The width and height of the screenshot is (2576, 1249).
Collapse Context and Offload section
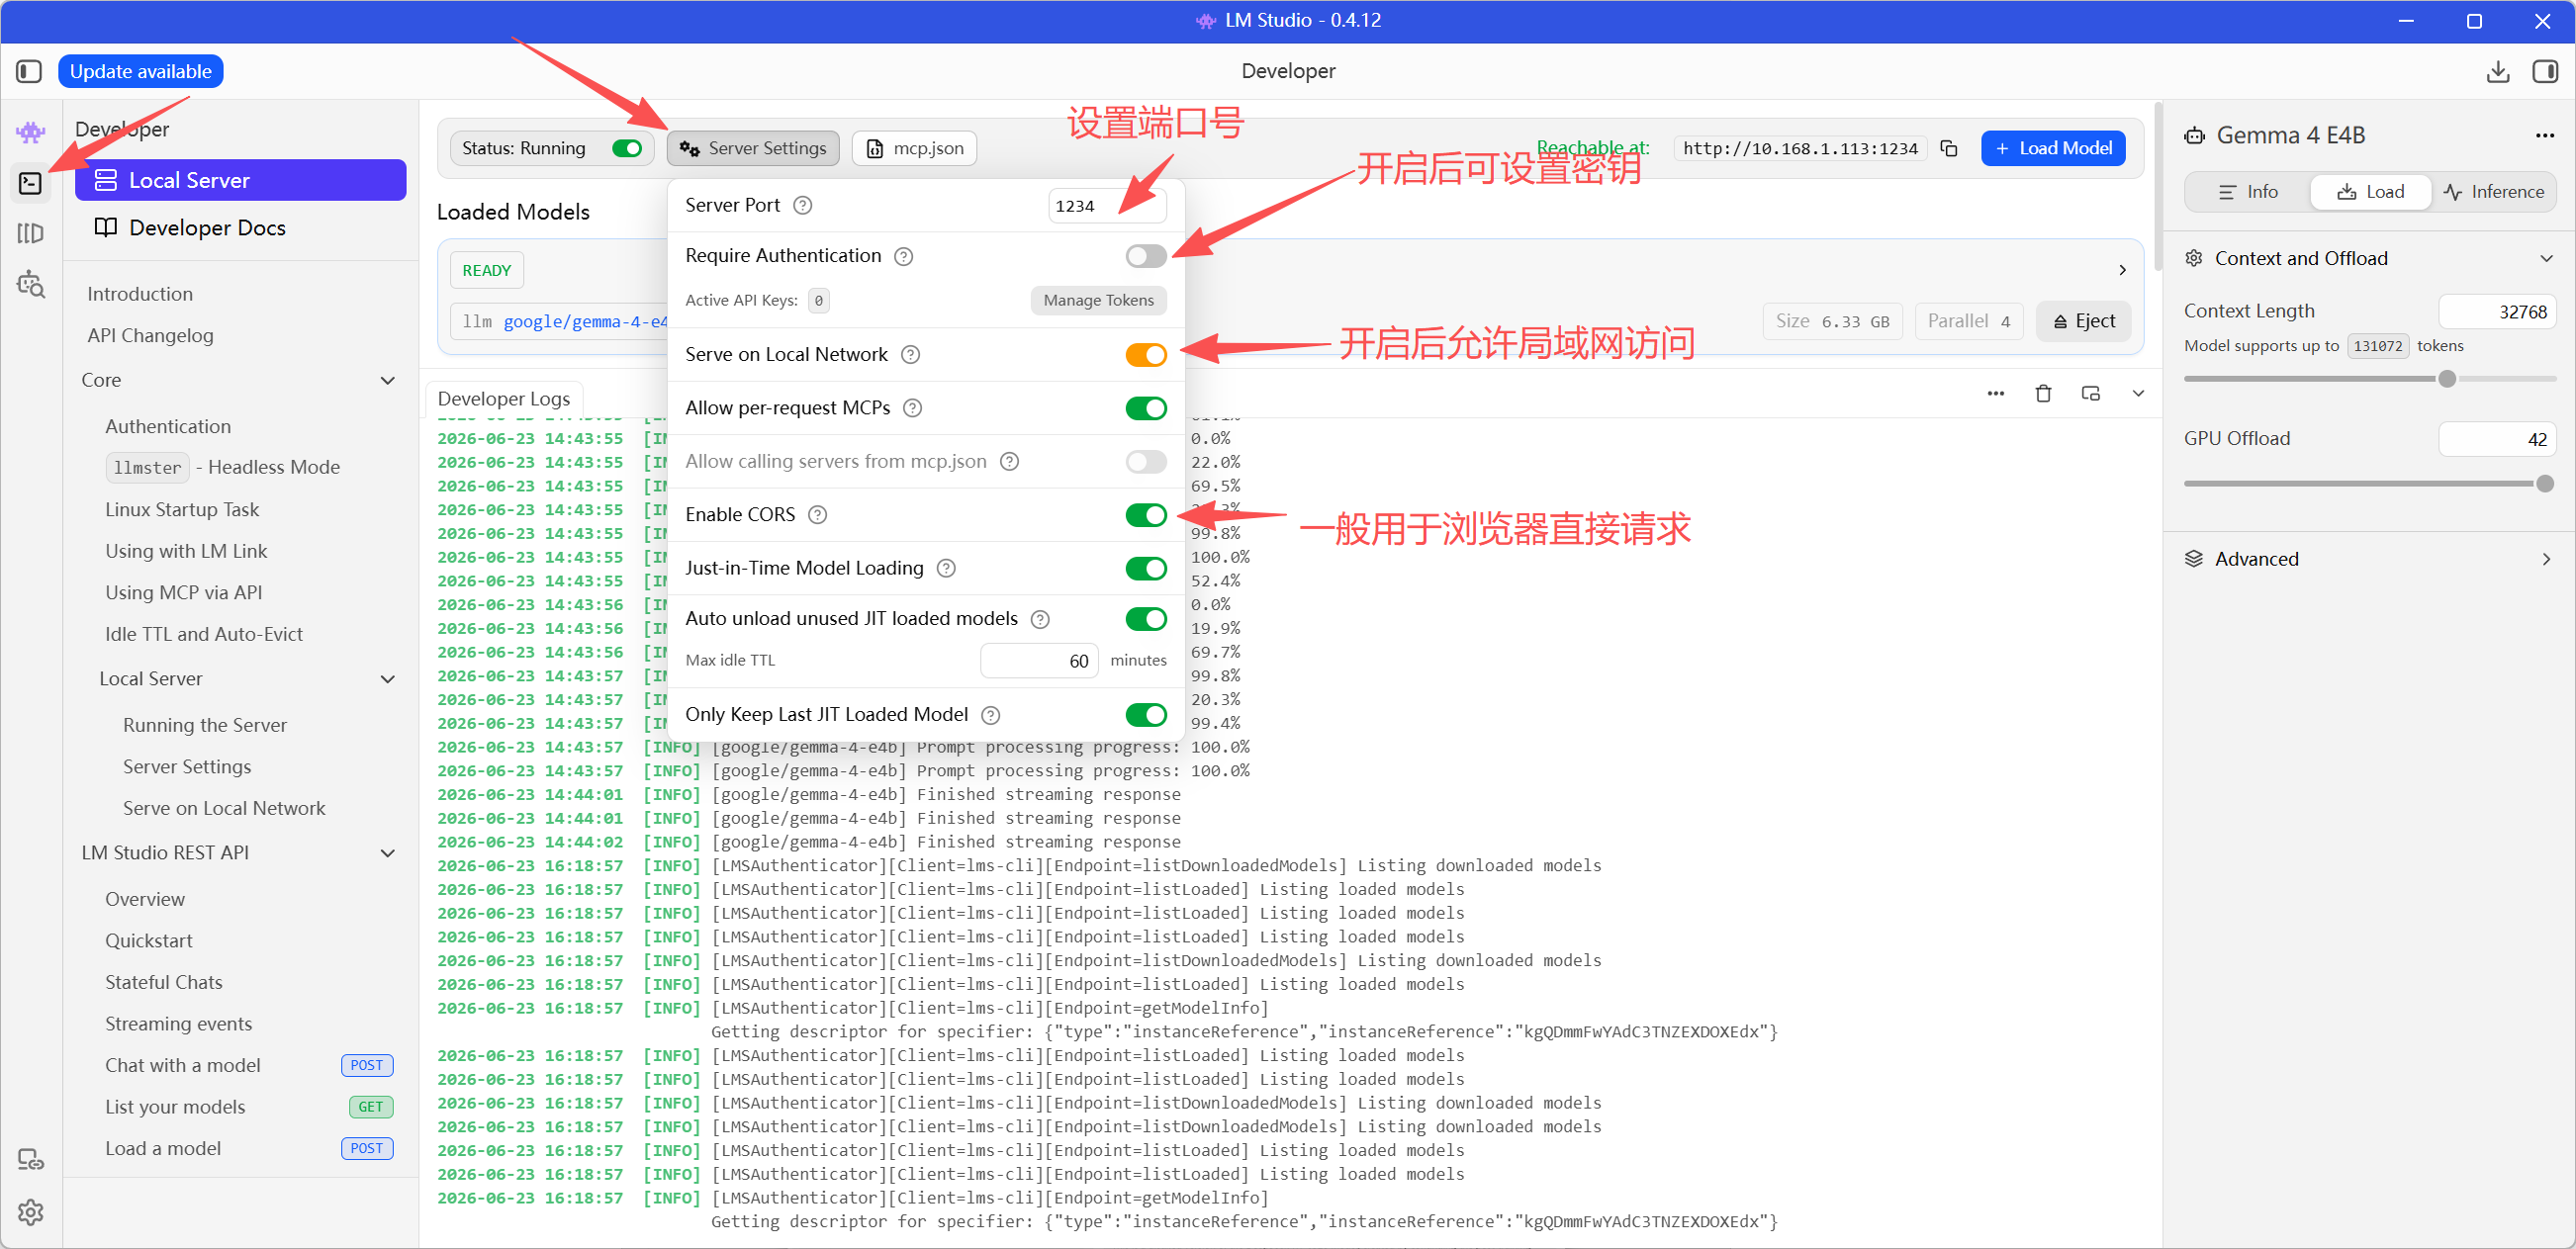[x=2545, y=258]
